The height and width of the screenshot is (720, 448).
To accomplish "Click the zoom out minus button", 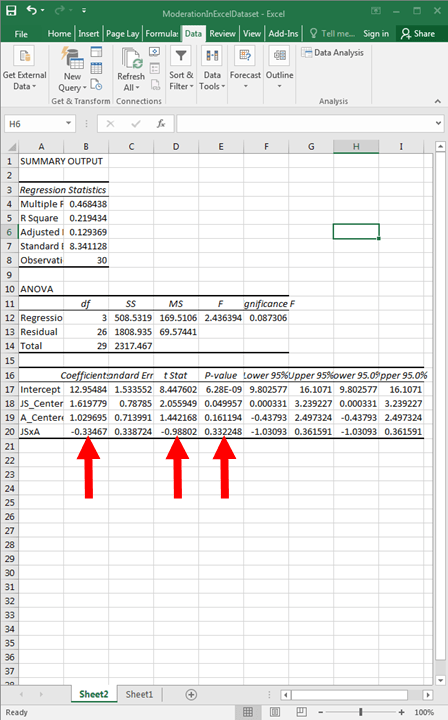I will [321, 712].
